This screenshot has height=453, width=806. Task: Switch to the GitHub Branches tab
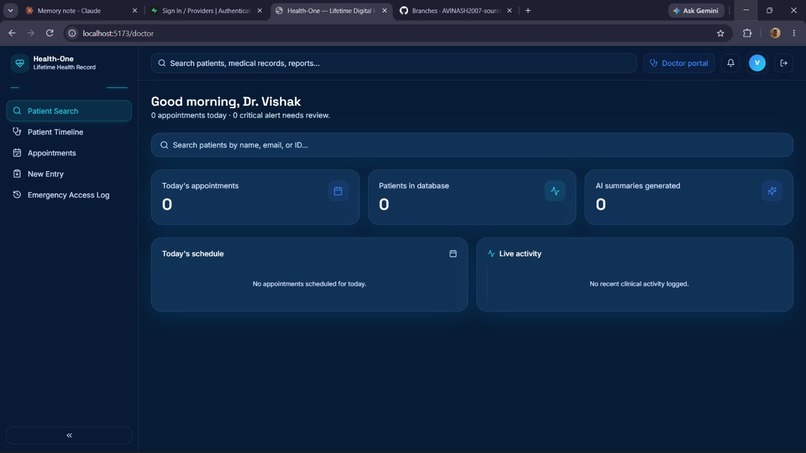tap(456, 10)
